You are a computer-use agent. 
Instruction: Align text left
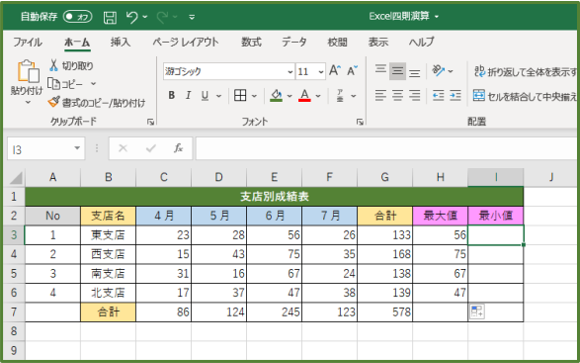380,95
